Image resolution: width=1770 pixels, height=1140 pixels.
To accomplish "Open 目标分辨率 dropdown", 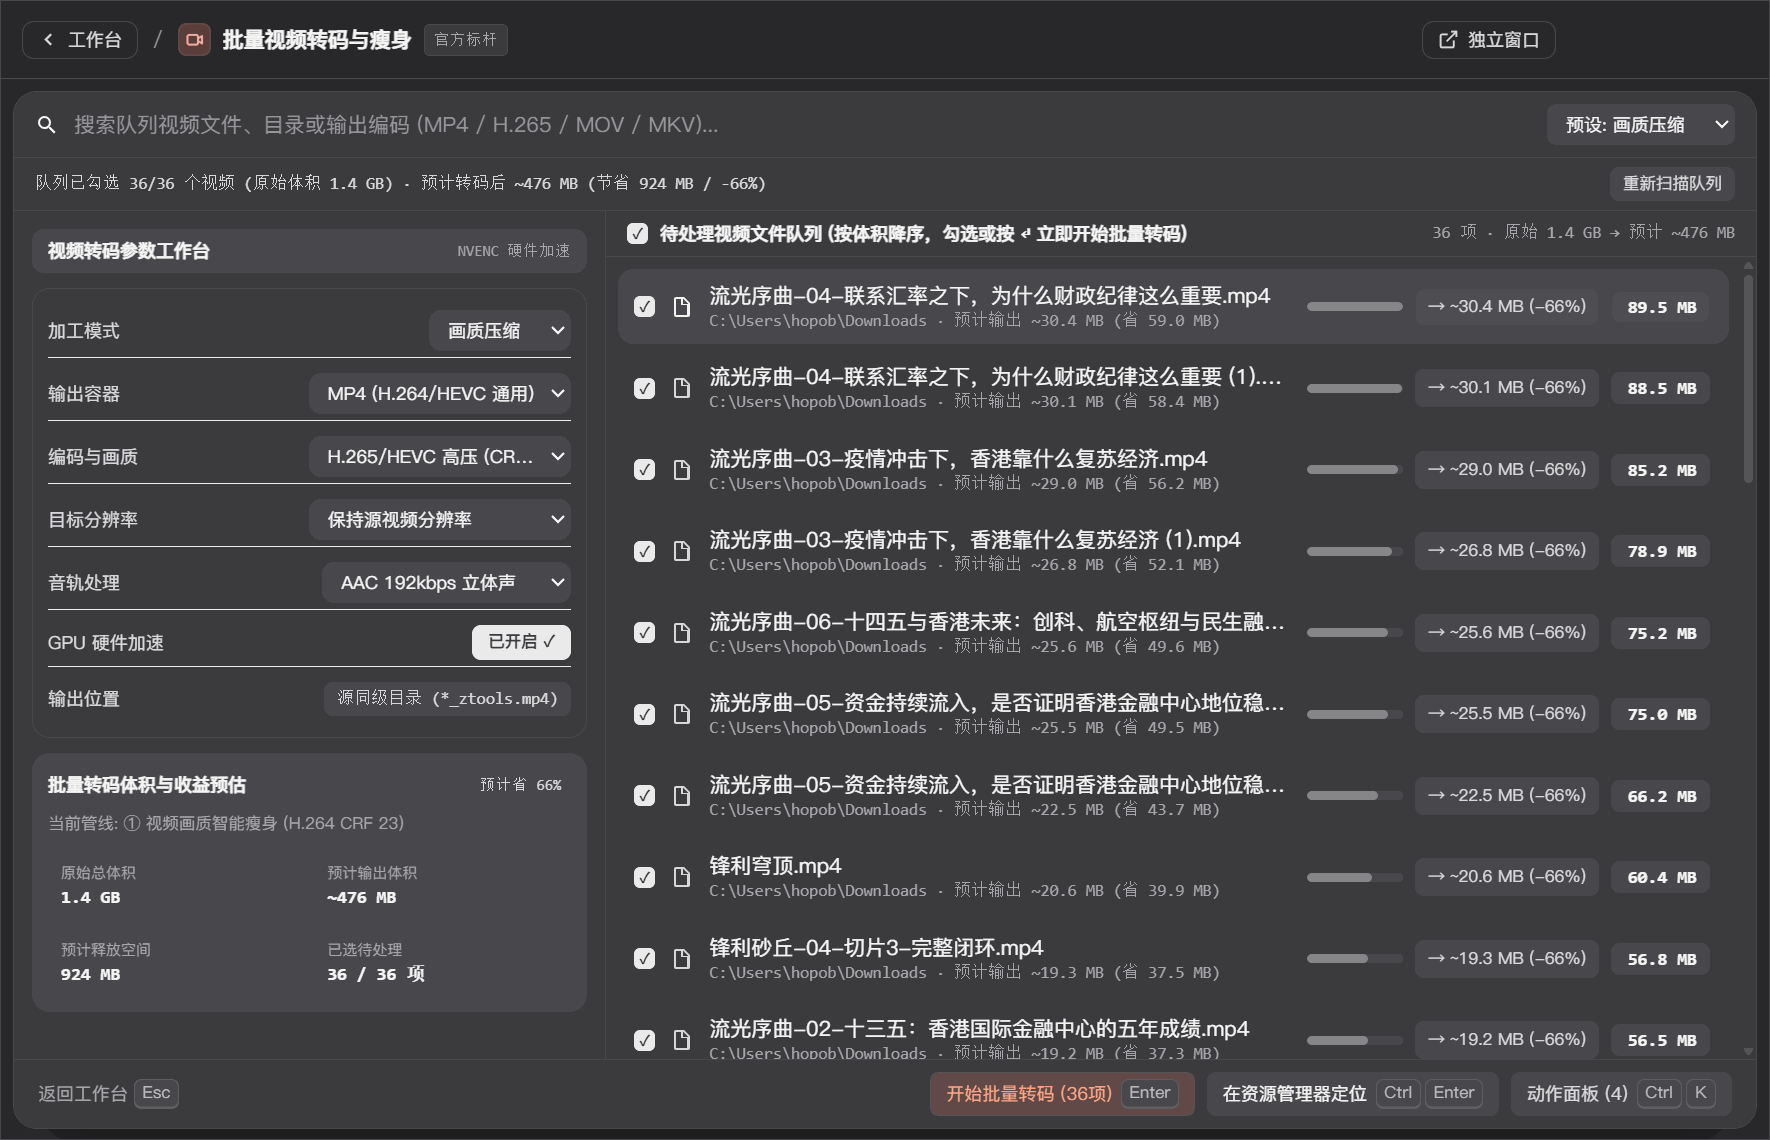I will point(440,520).
